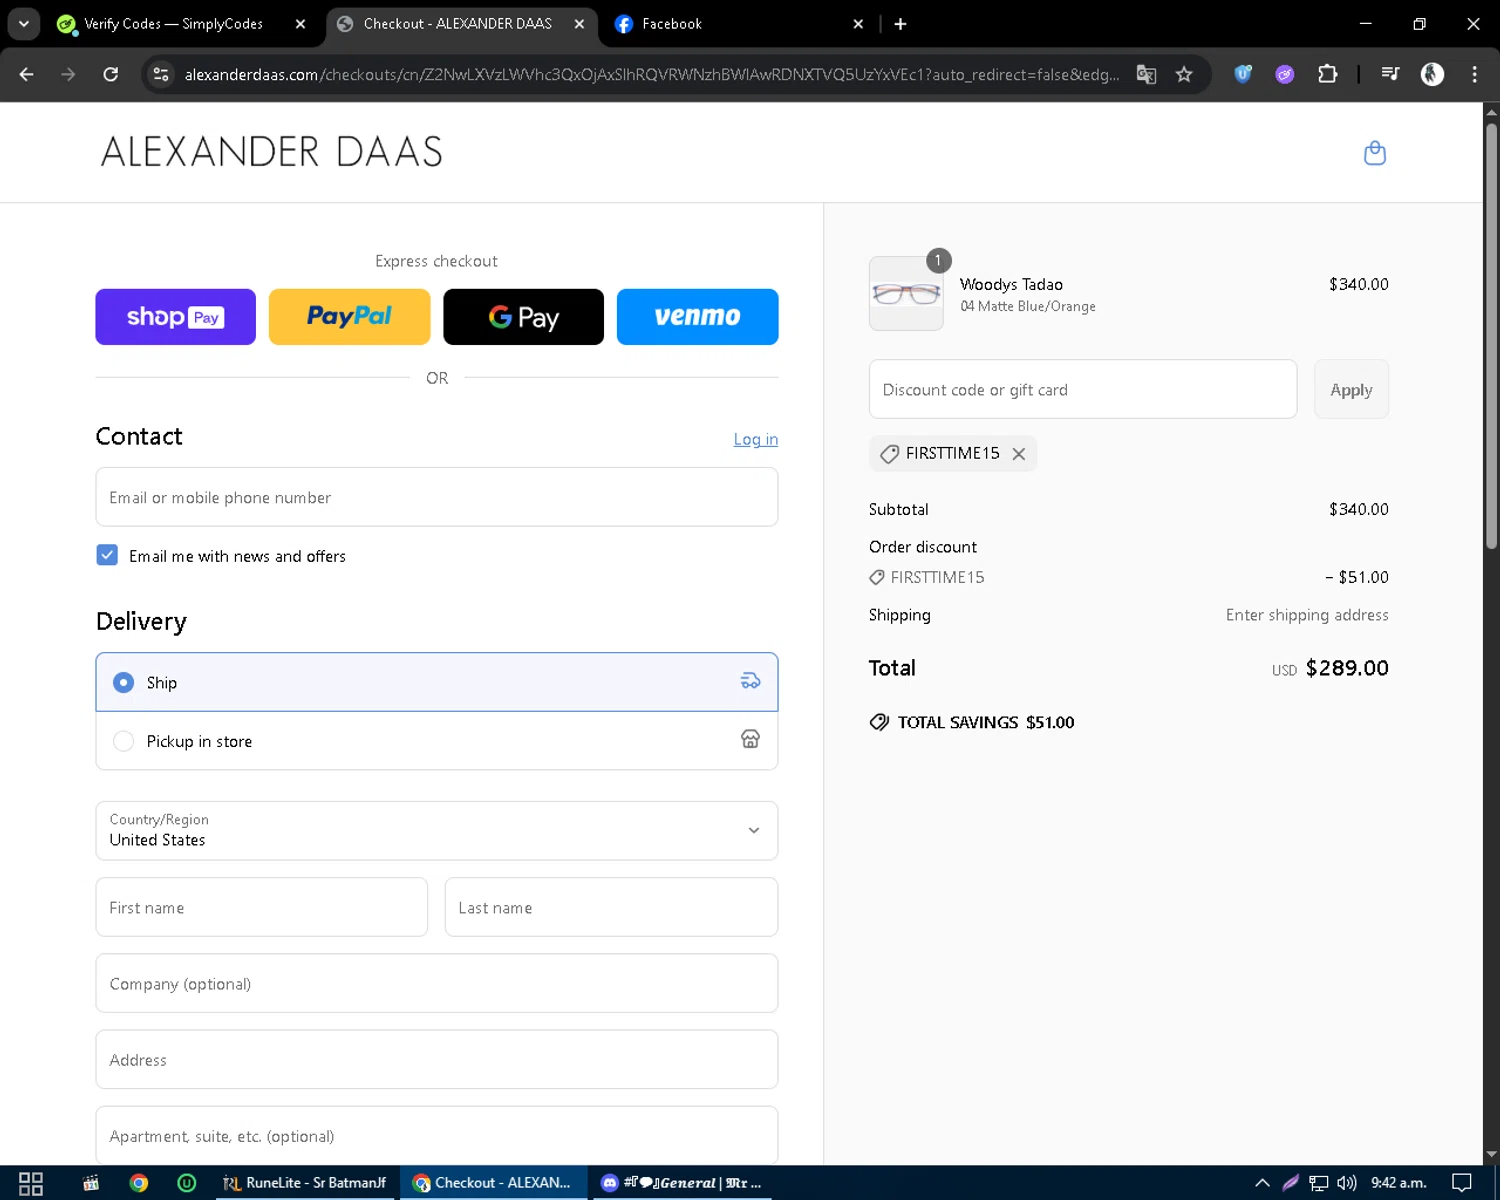Viewport: 1500px width, 1200px height.
Task: Open the site information icon in address bar
Action: [161, 74]
